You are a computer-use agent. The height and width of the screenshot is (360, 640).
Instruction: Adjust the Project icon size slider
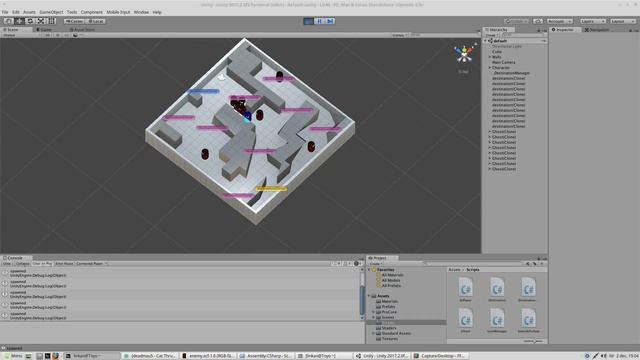click(534, 341)
